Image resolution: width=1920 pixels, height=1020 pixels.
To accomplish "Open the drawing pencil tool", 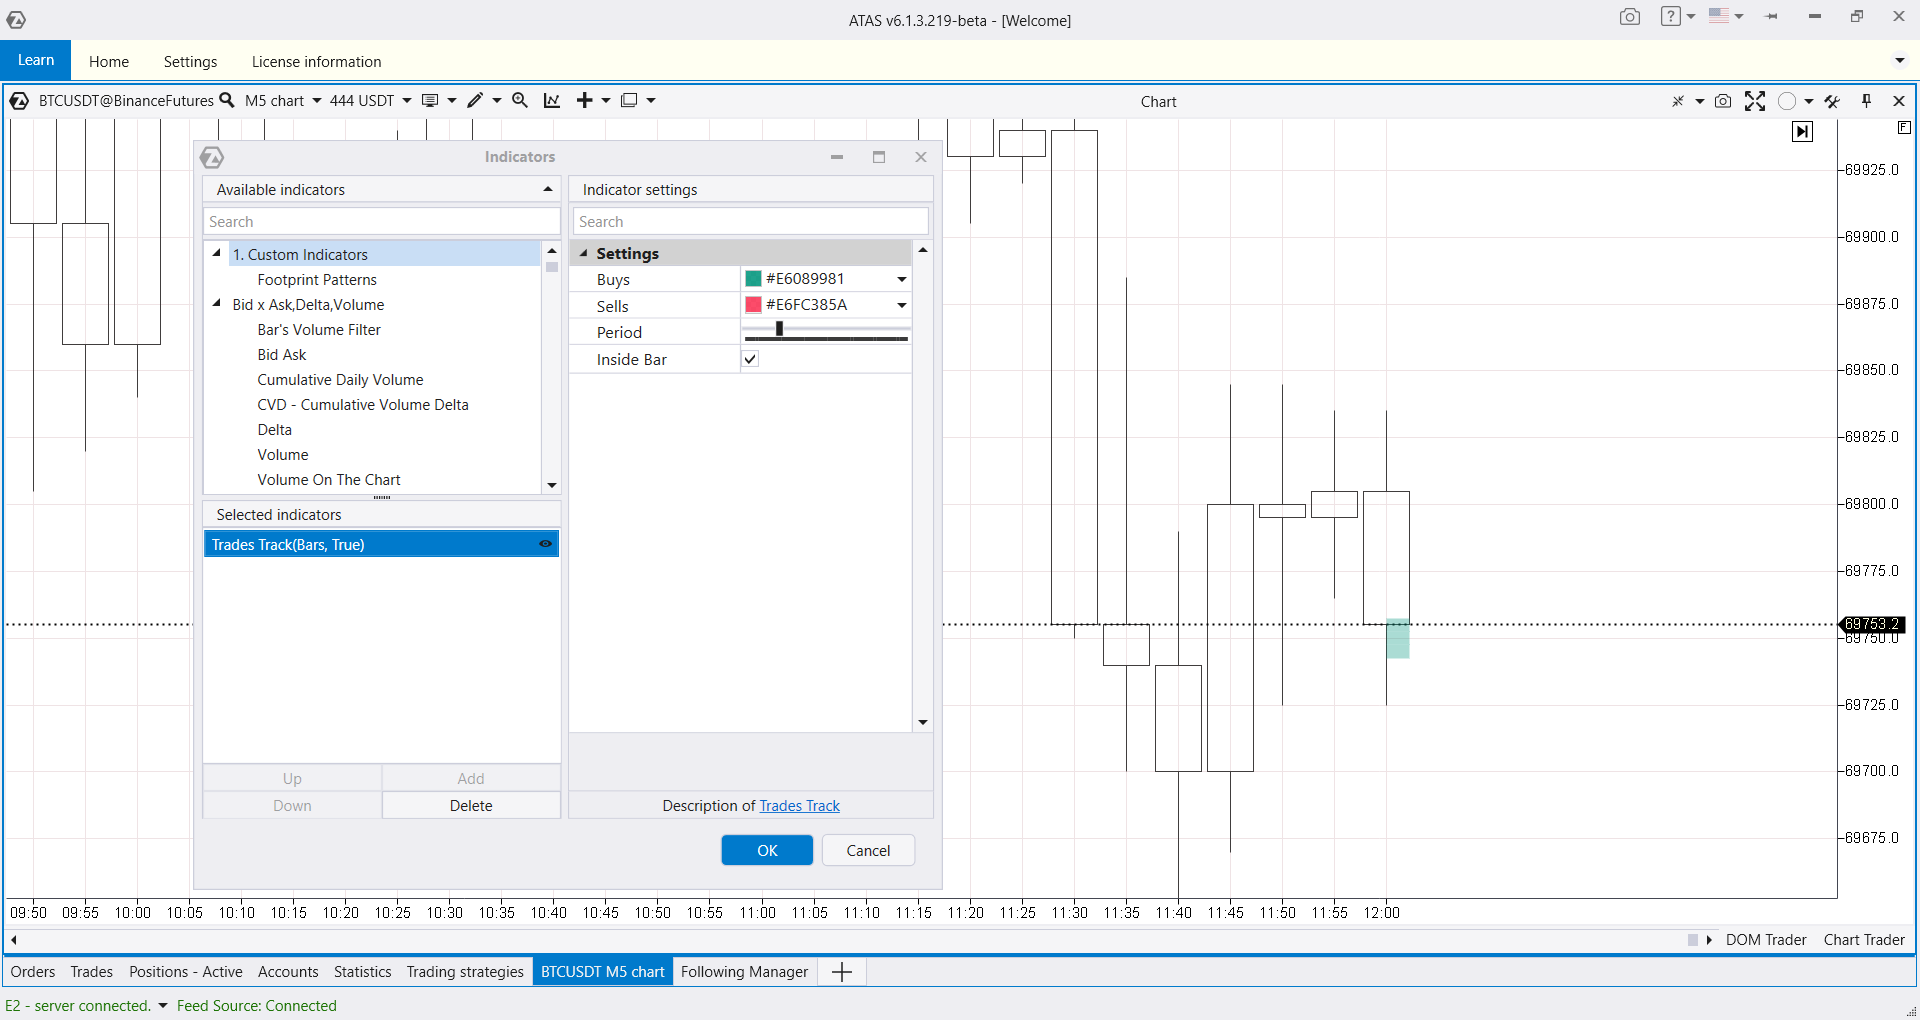I will pos(475,100).
